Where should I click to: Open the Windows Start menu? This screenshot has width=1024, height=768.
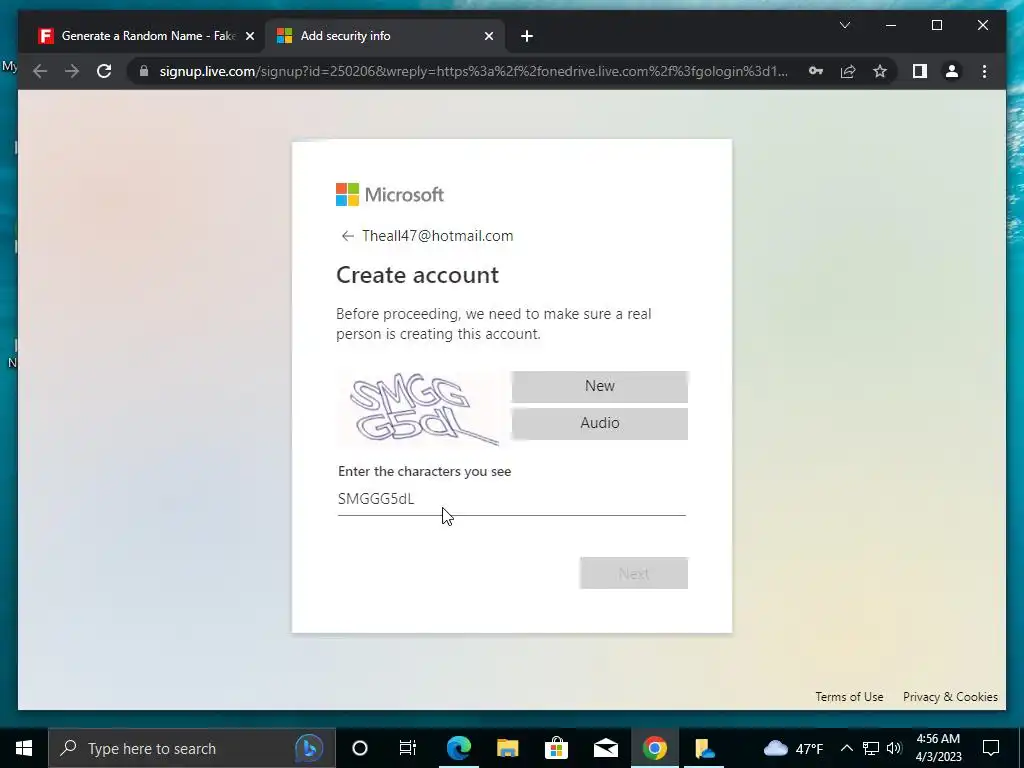pos(24,748)
